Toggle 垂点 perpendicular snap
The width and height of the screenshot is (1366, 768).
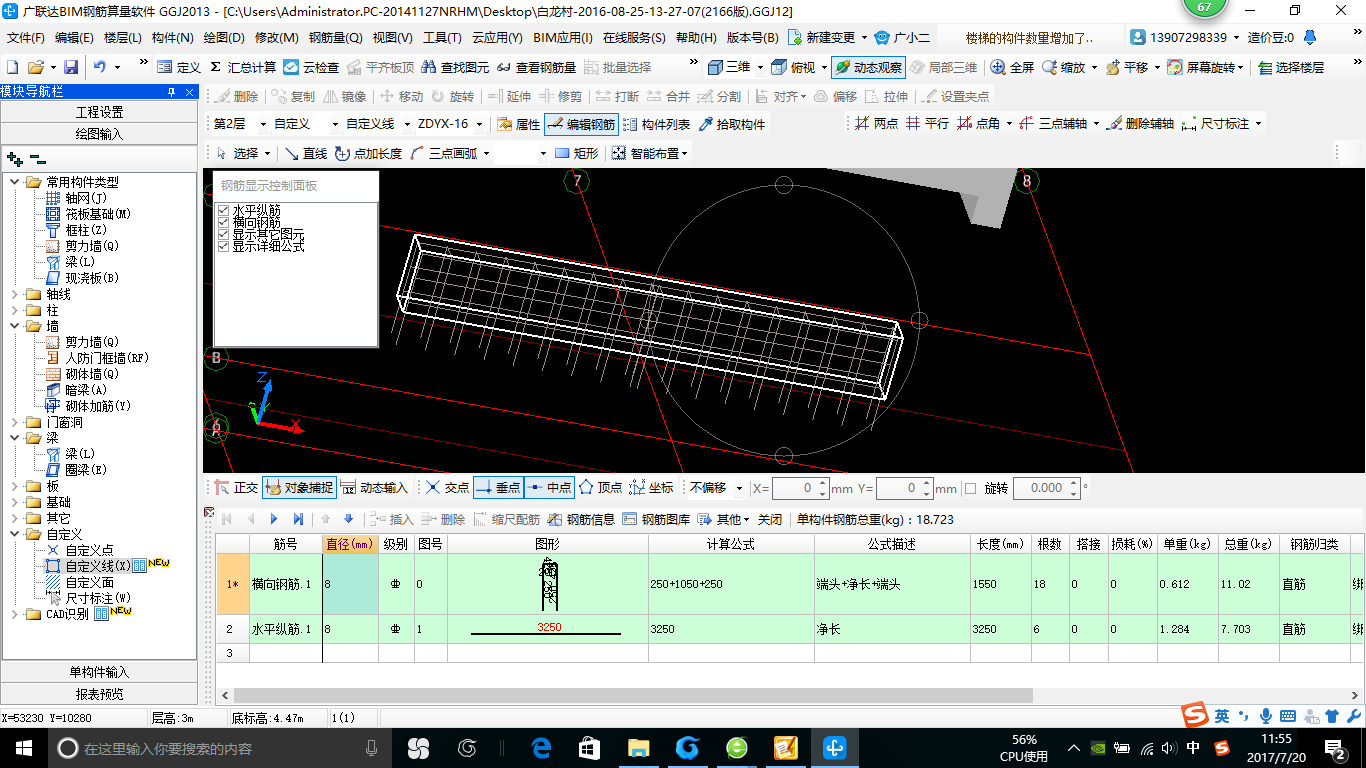point(498,488)
